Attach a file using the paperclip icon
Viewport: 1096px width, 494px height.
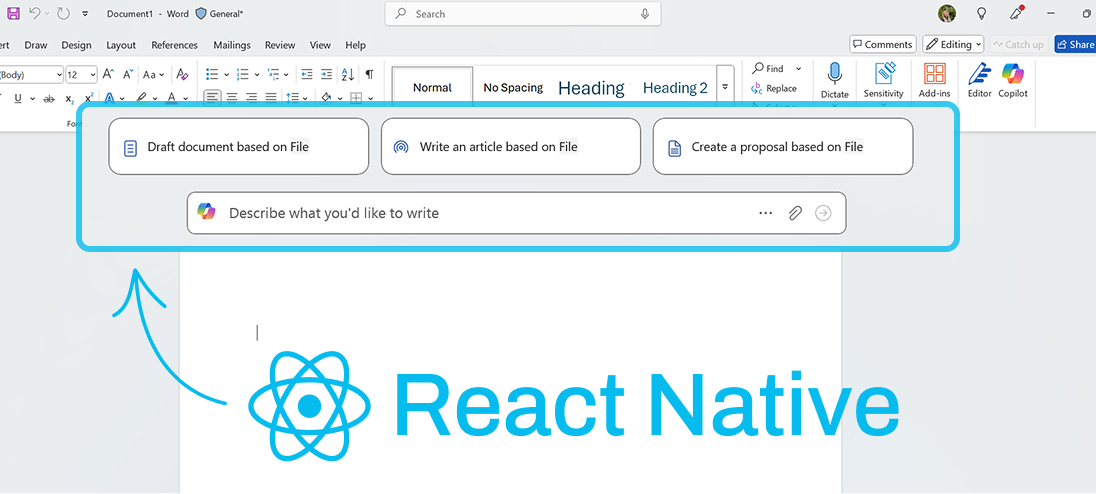pyautogui.click(x=795, y=213)
